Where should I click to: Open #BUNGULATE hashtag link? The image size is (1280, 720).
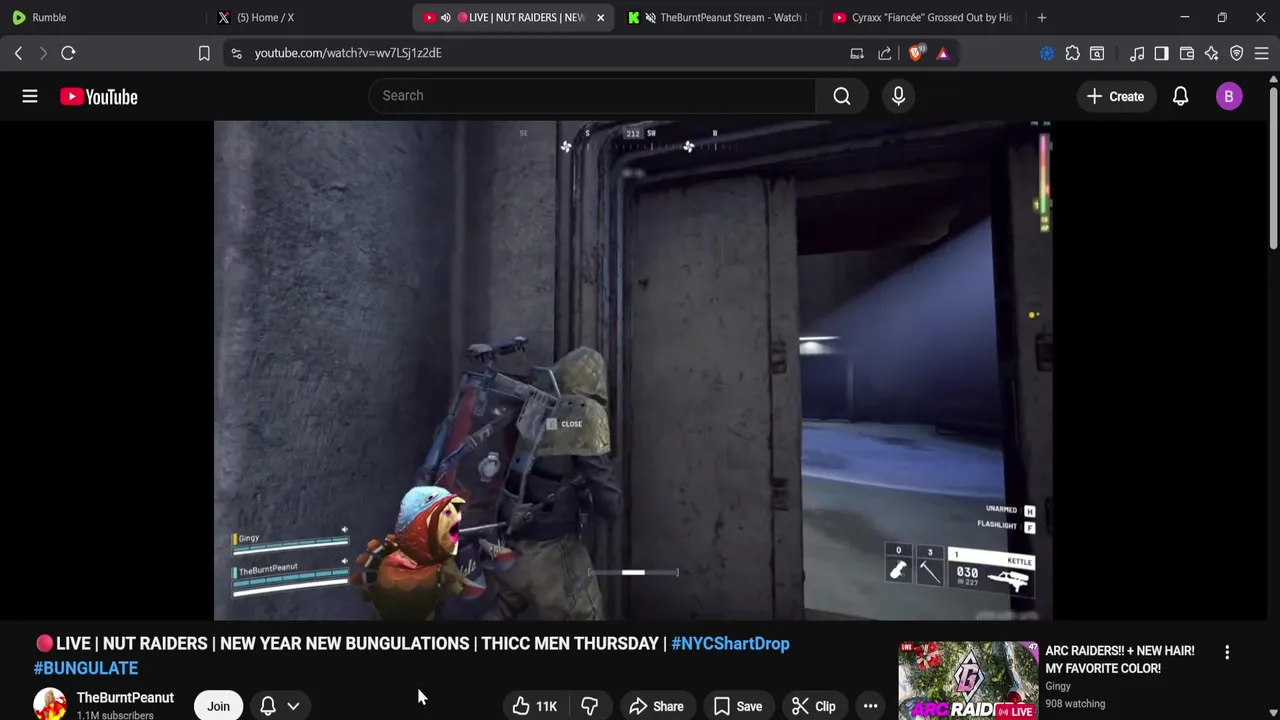click(86, 668)
